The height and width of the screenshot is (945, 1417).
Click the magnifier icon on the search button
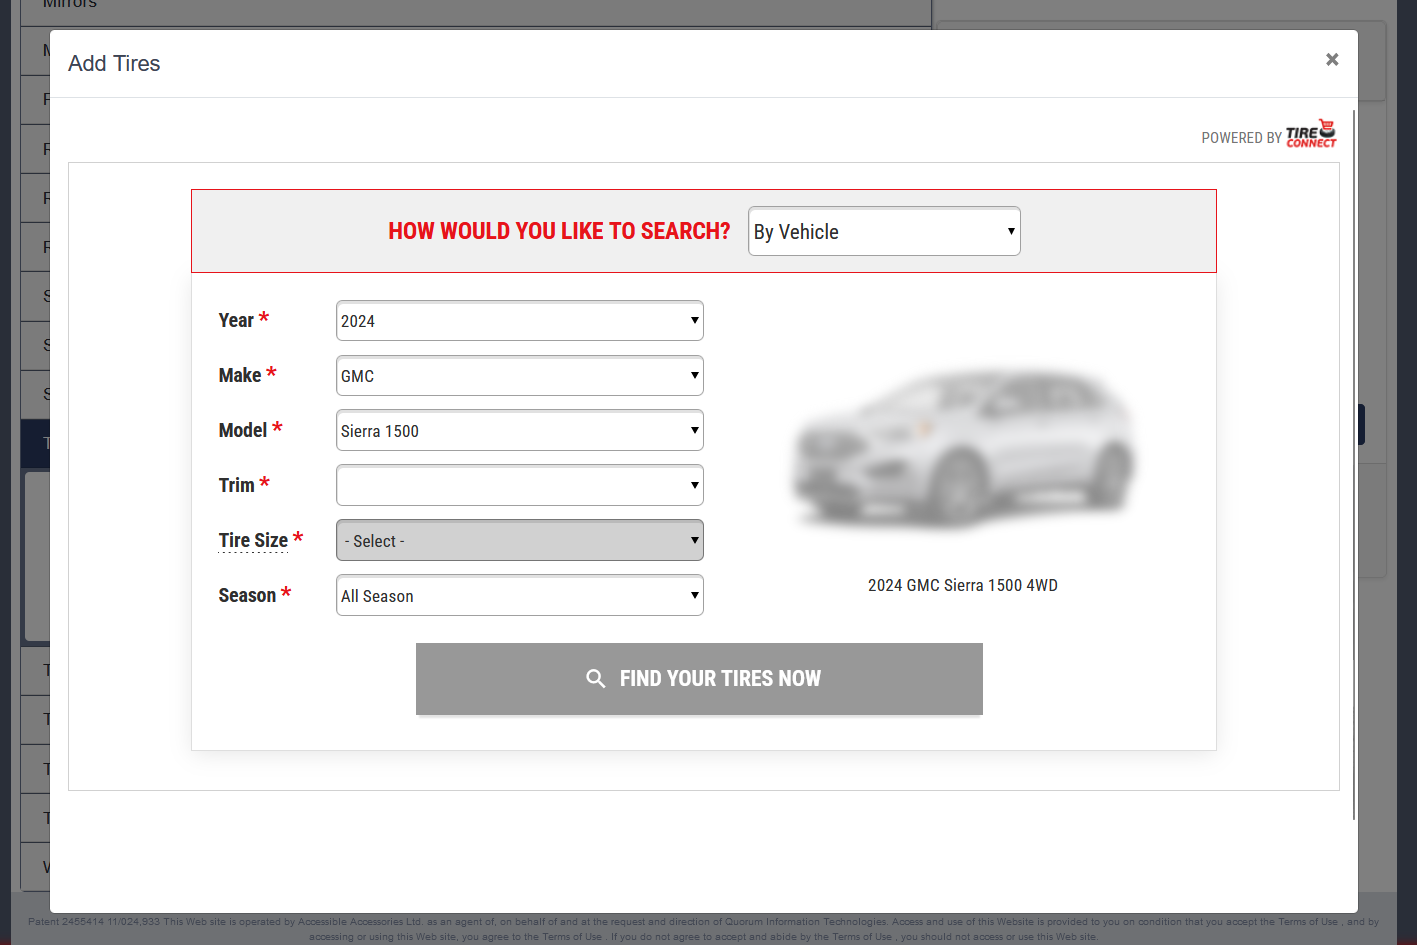pyautogui.click(x=596, y=679)
